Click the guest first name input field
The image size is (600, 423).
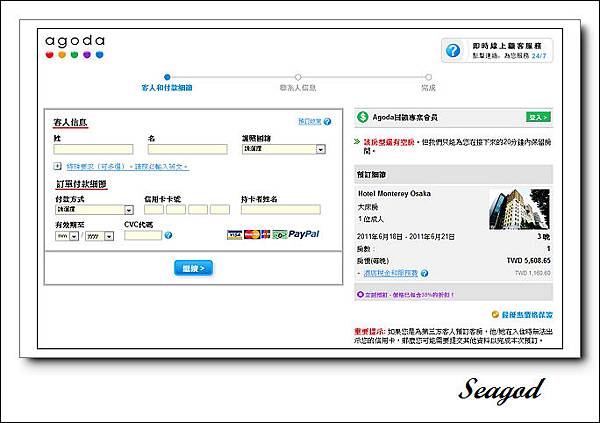click(x=188, y=149)
